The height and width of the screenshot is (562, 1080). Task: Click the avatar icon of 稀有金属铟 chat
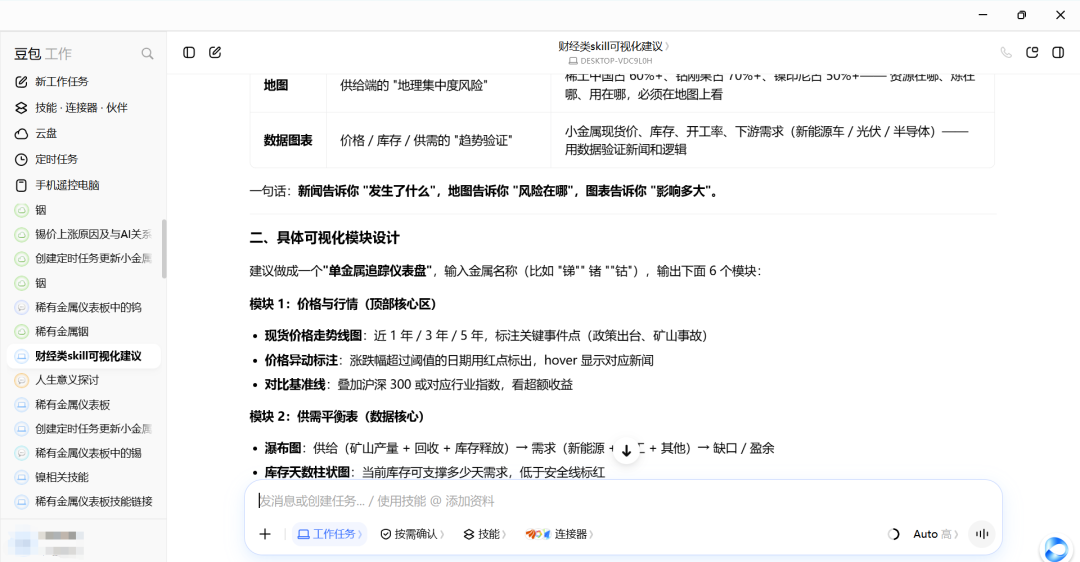(22, 331)
